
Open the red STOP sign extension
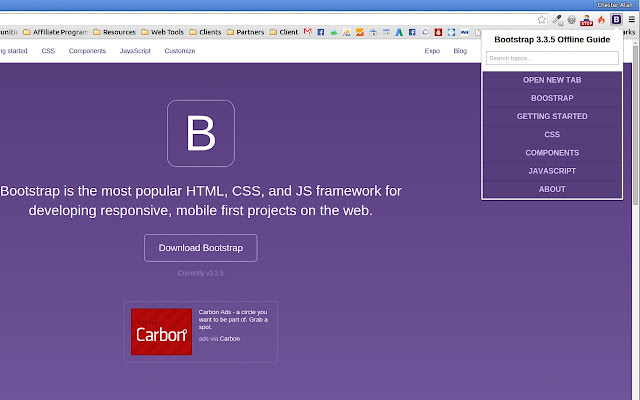coord(587,20)
